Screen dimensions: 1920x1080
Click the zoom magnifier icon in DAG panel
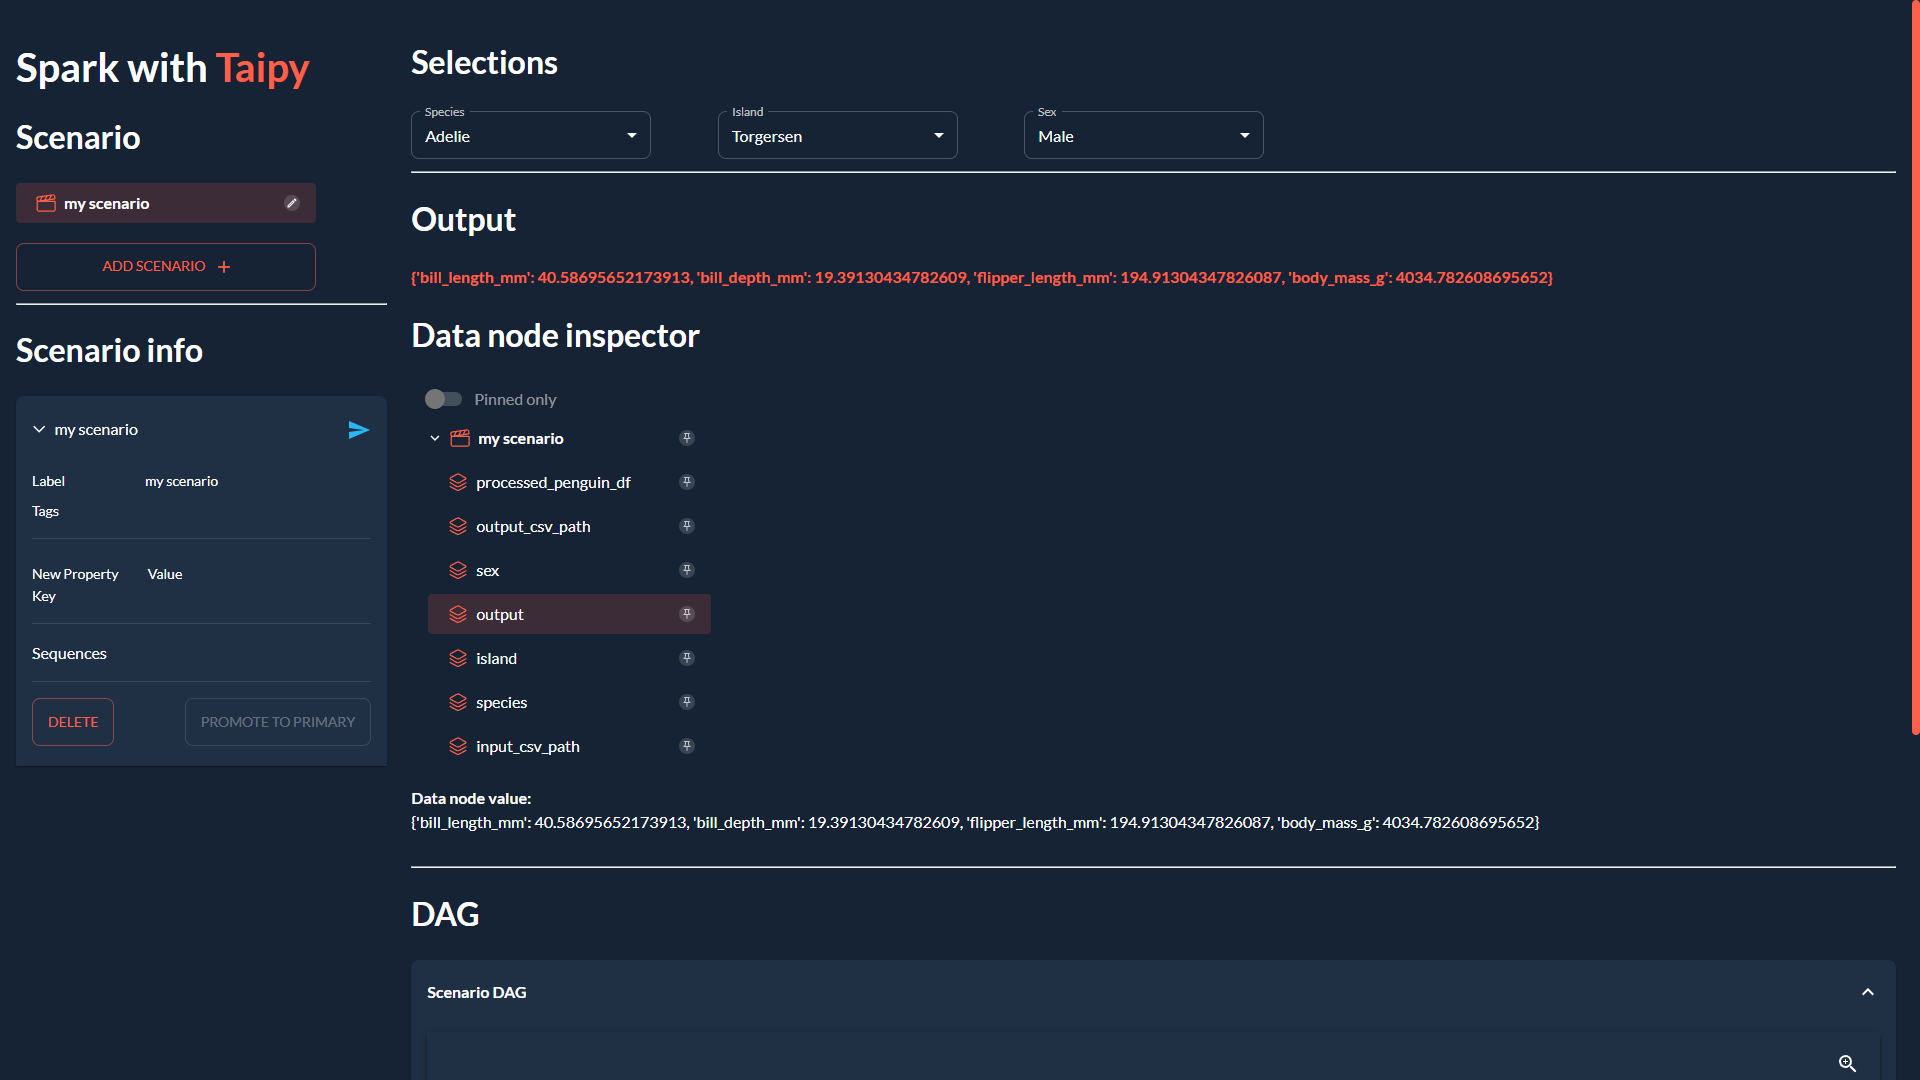[x=1848, y=1064]
